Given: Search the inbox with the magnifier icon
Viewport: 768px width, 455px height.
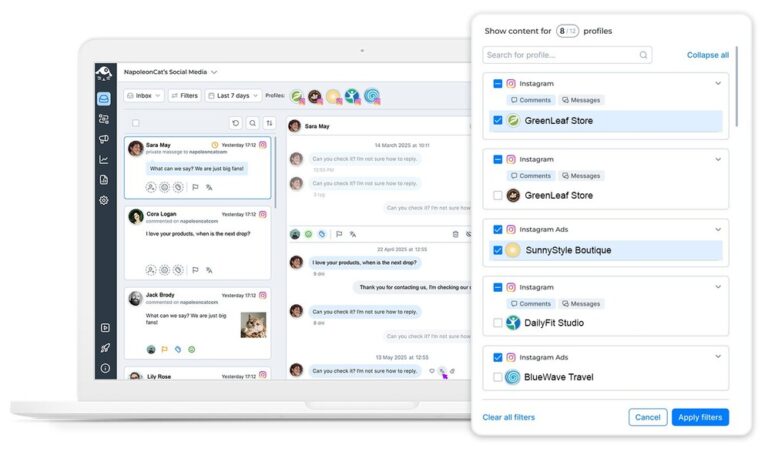Looking at the screenshot, I should pos(253,123).
